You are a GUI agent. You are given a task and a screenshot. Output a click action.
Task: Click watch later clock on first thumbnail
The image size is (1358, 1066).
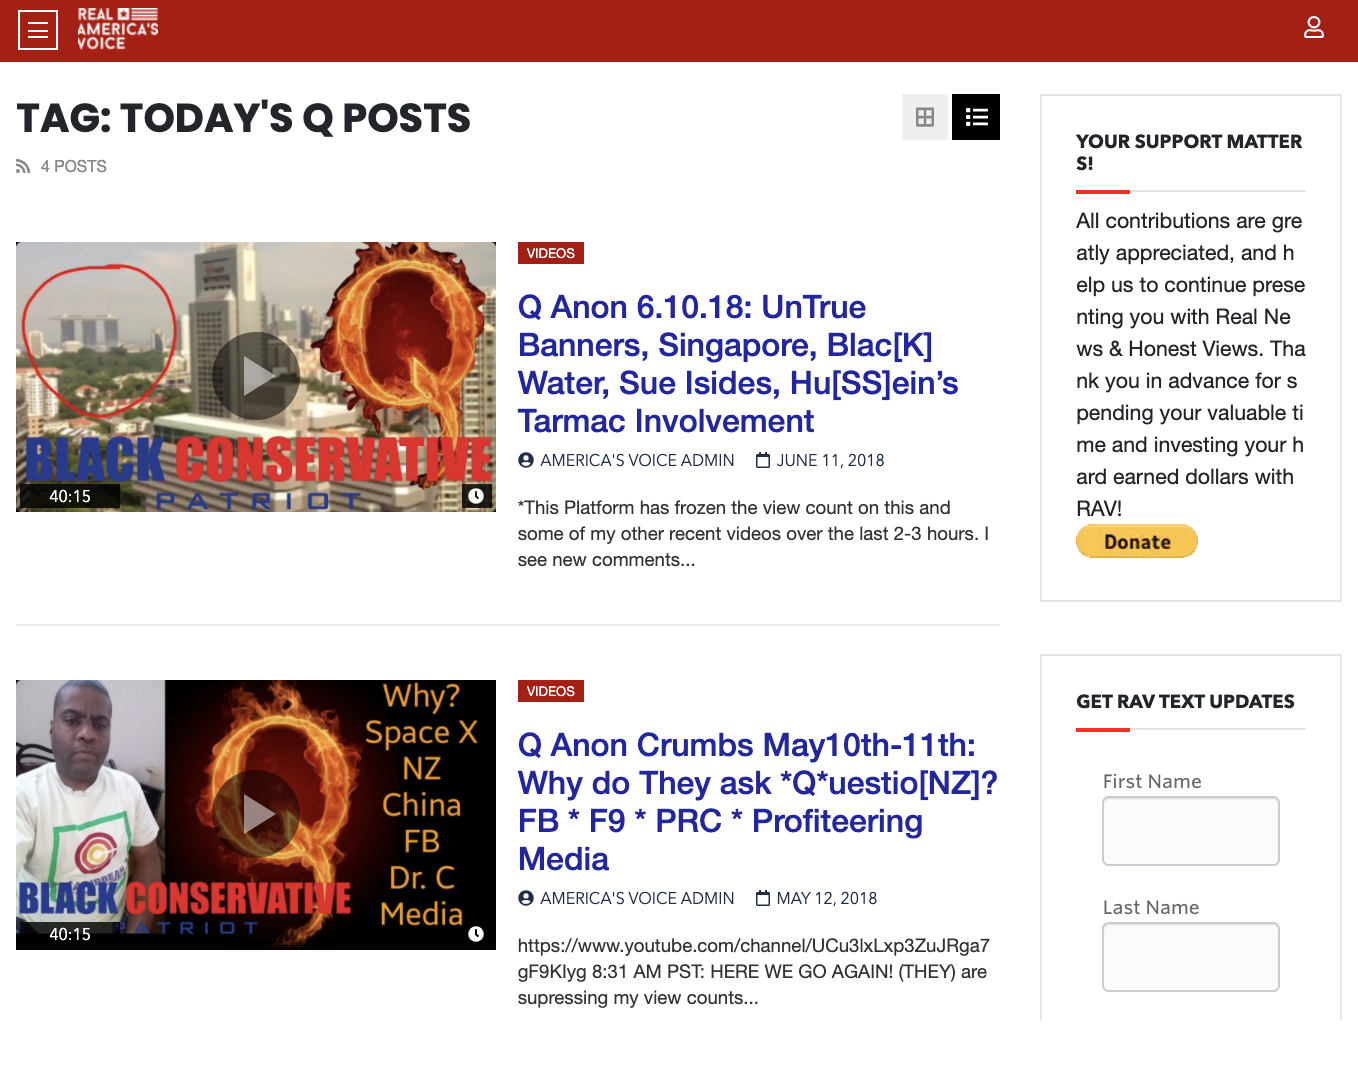[476, 496]
